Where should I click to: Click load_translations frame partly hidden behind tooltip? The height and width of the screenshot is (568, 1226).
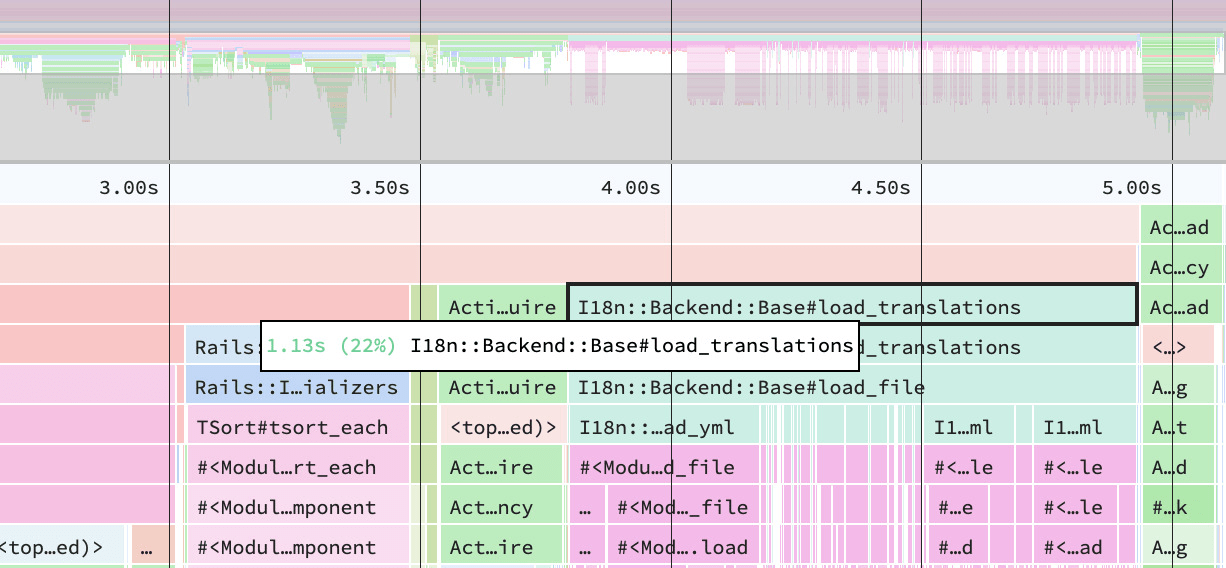coord(998,346)
